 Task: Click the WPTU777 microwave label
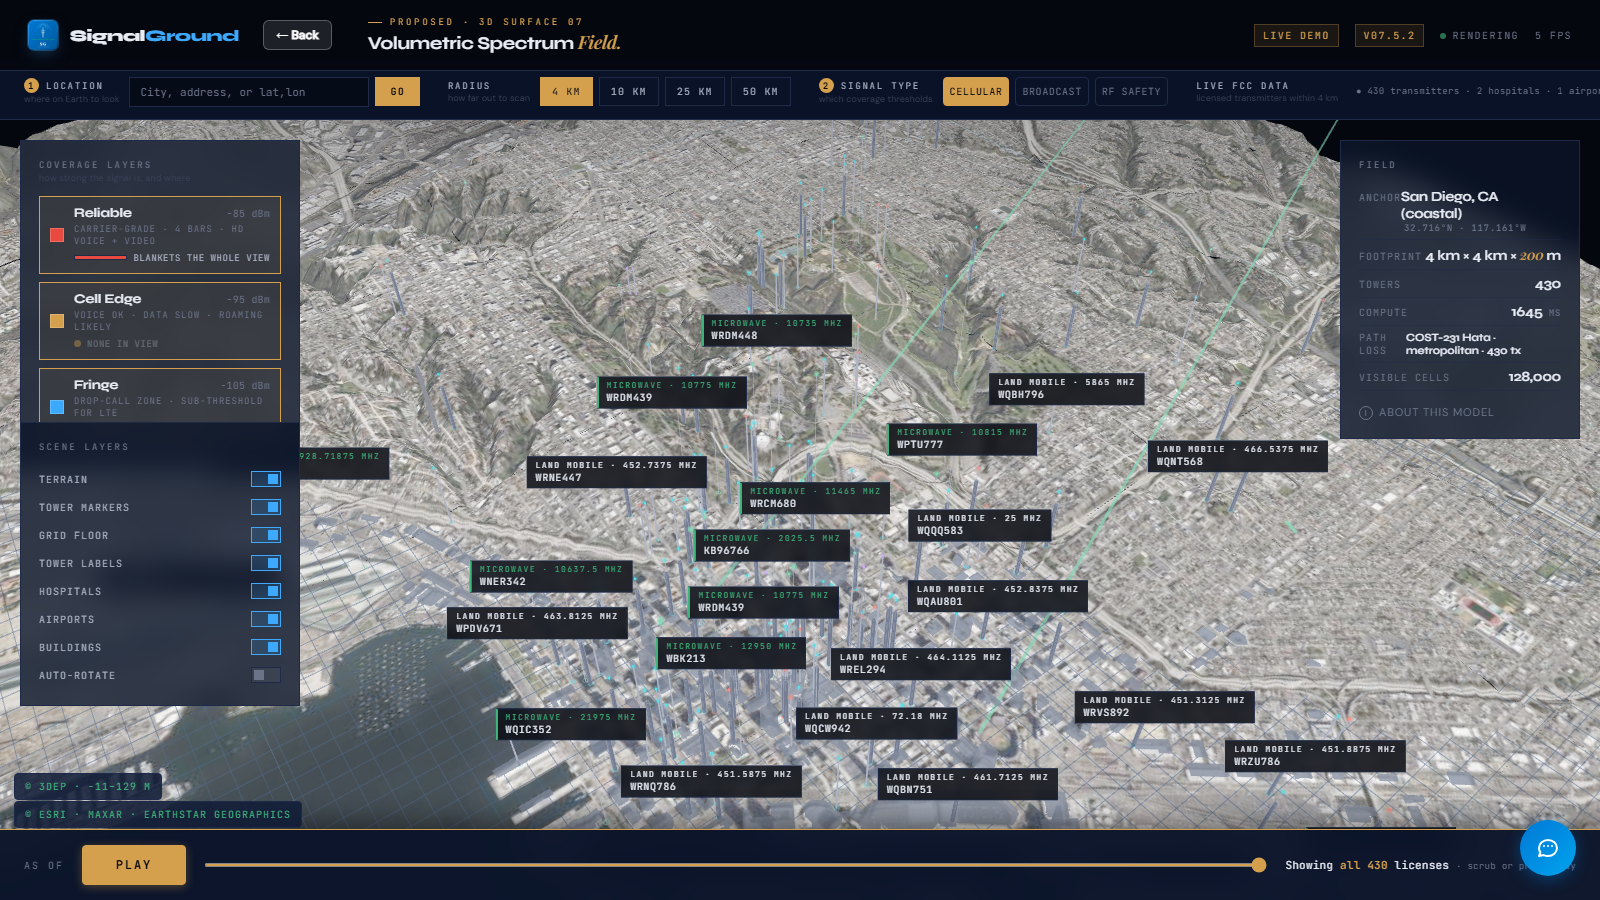[x=962, y=439]
